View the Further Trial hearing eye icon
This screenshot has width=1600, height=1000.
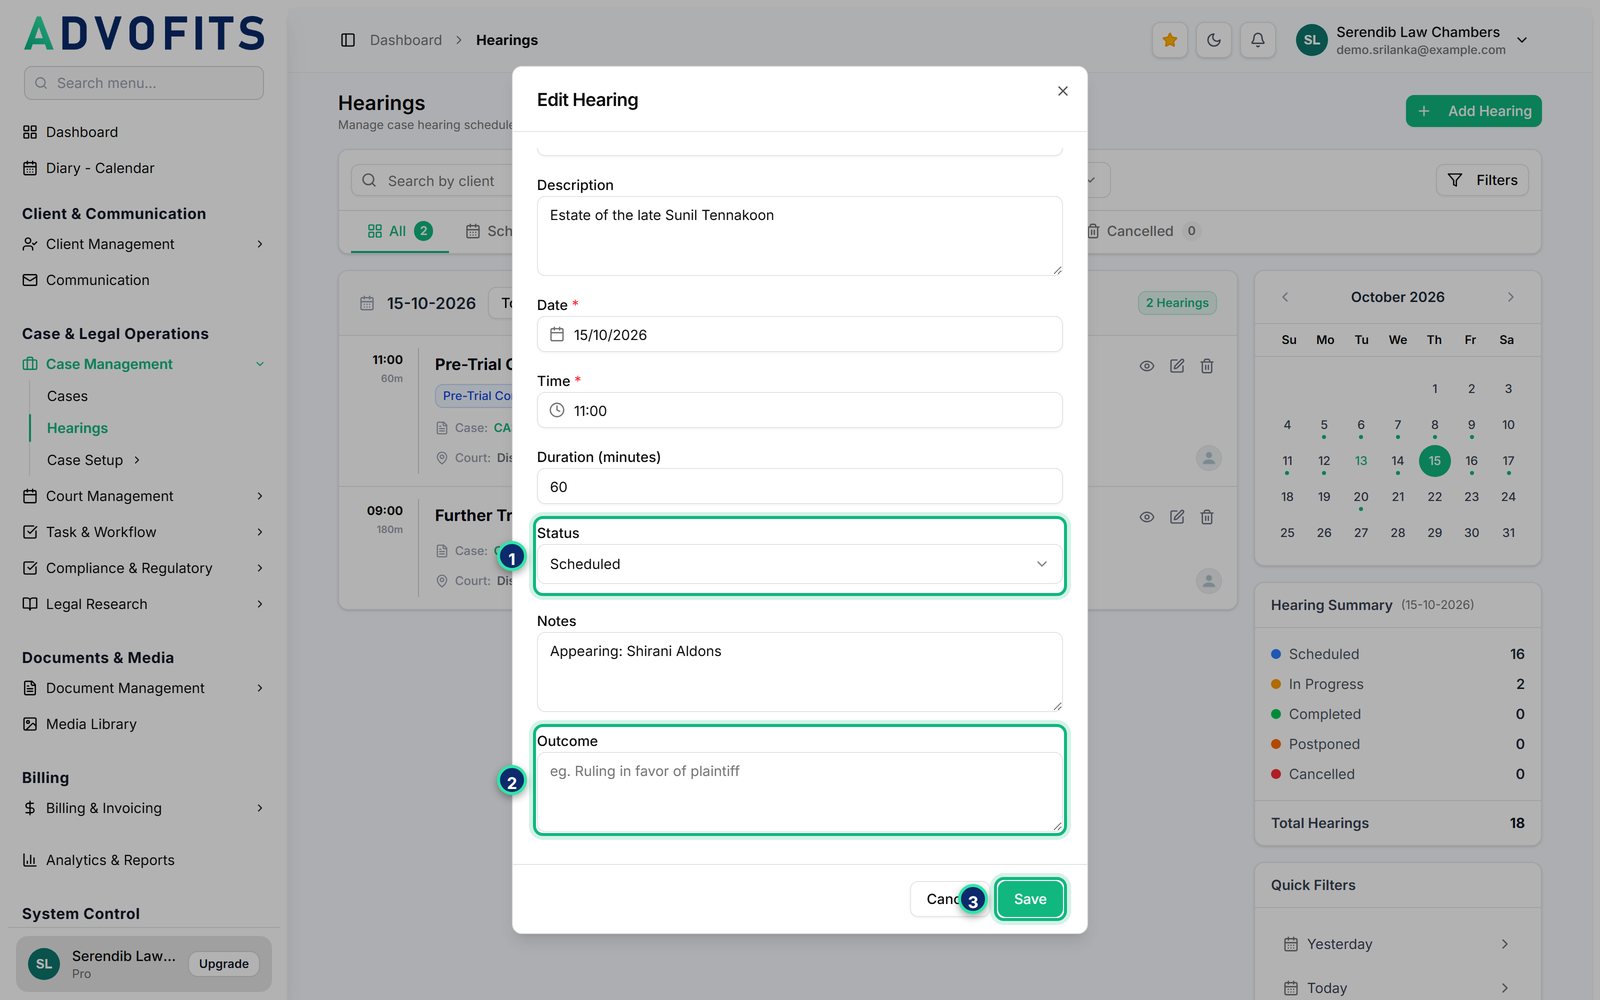(1147, 517)
